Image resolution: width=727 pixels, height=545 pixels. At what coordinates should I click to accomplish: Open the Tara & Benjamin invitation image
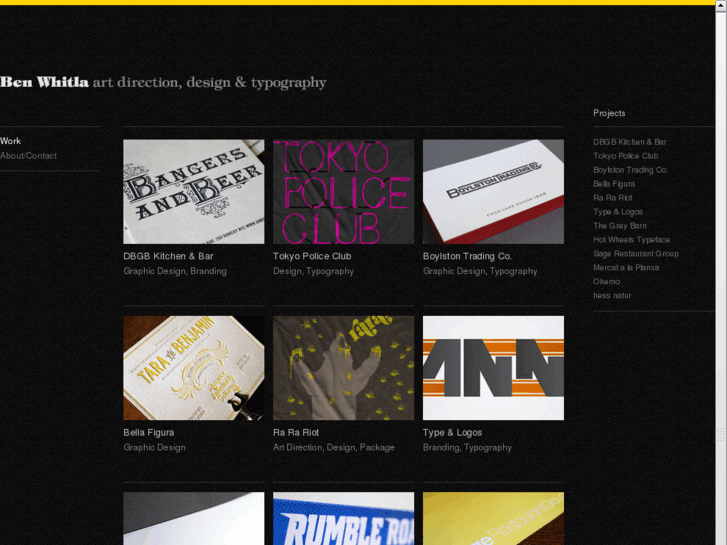[x=193, y=368]
